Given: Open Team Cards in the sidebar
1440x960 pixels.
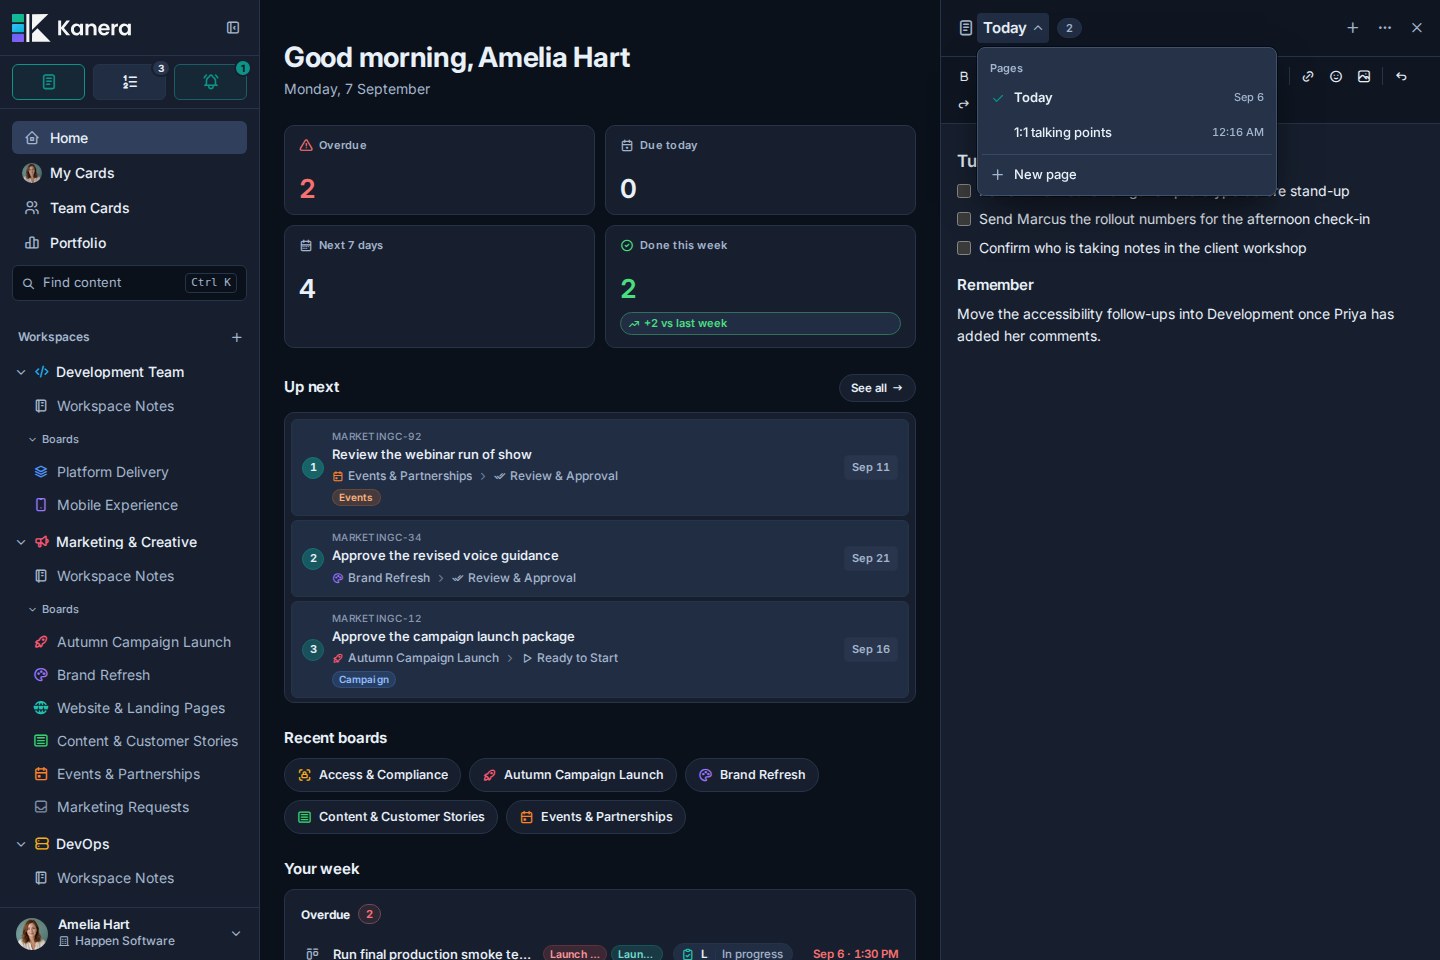Looking at the screenshot, I should point(130,208).
